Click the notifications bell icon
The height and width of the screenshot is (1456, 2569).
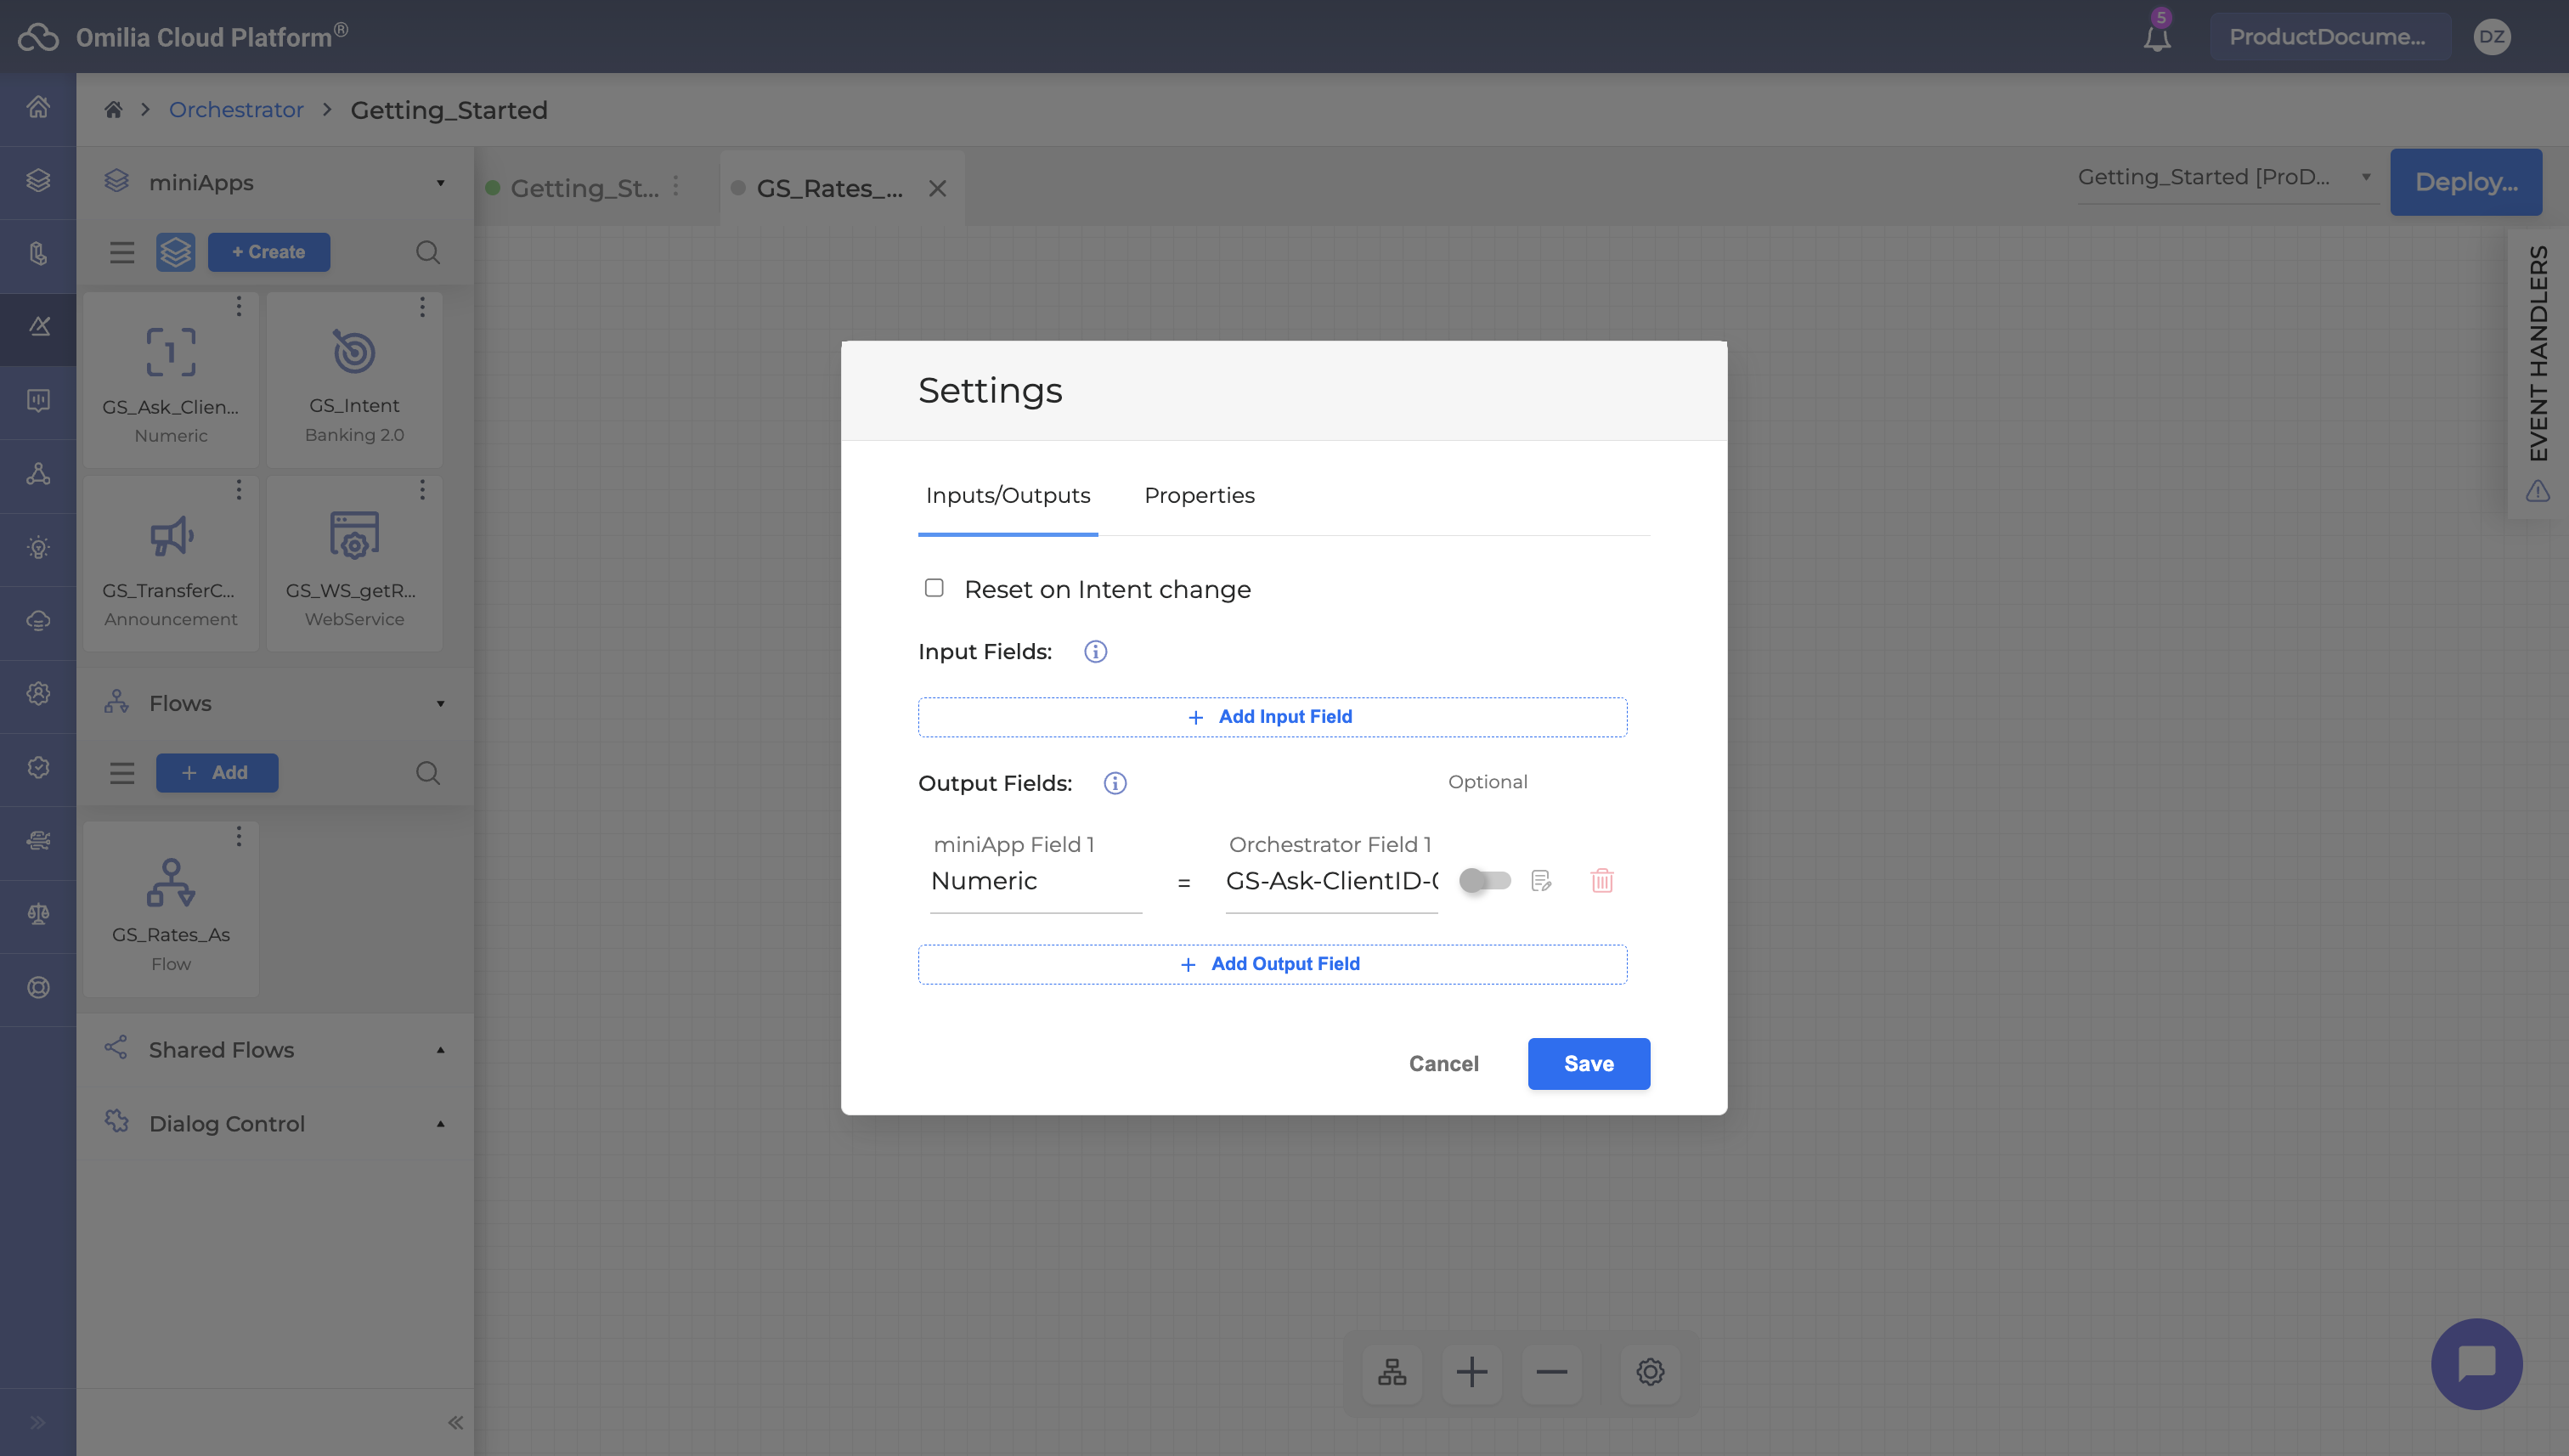(2157, 38)
